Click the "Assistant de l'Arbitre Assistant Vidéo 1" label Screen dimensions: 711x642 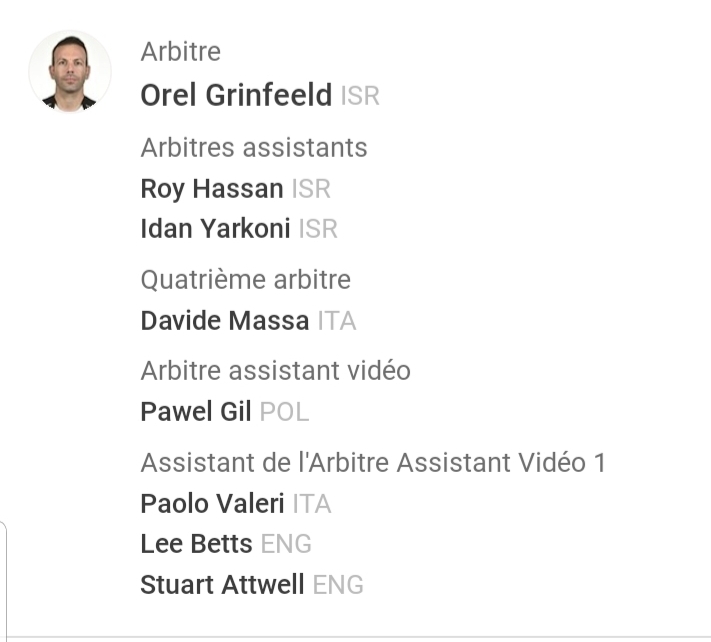pos(373,463)
